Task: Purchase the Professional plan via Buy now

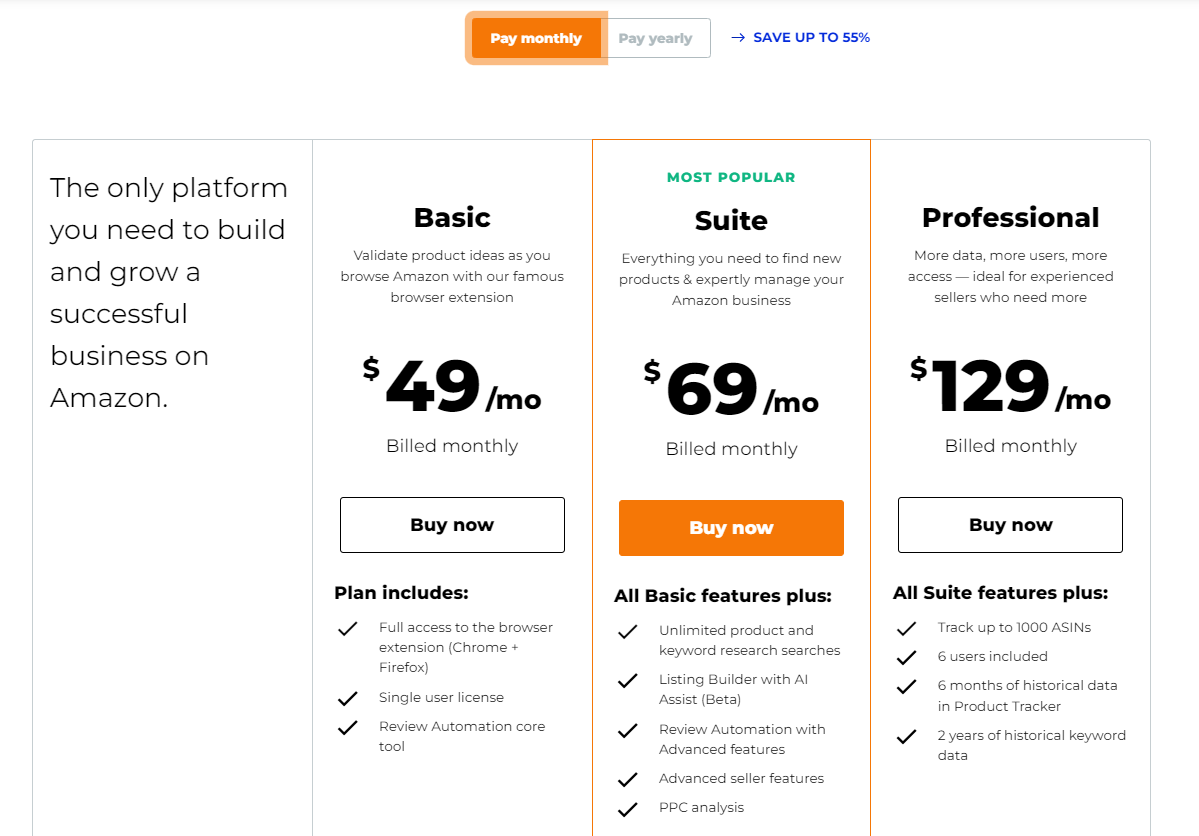Action: 1010,525
